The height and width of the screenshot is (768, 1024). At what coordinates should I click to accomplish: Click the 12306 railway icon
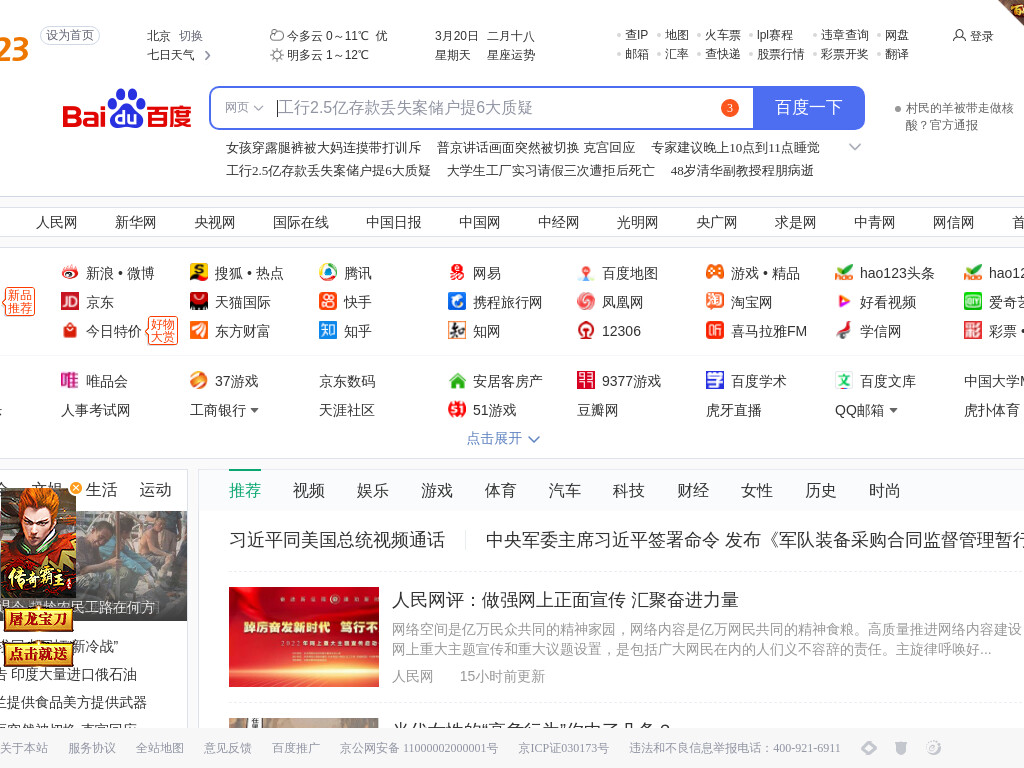click(x=586, y=330)
